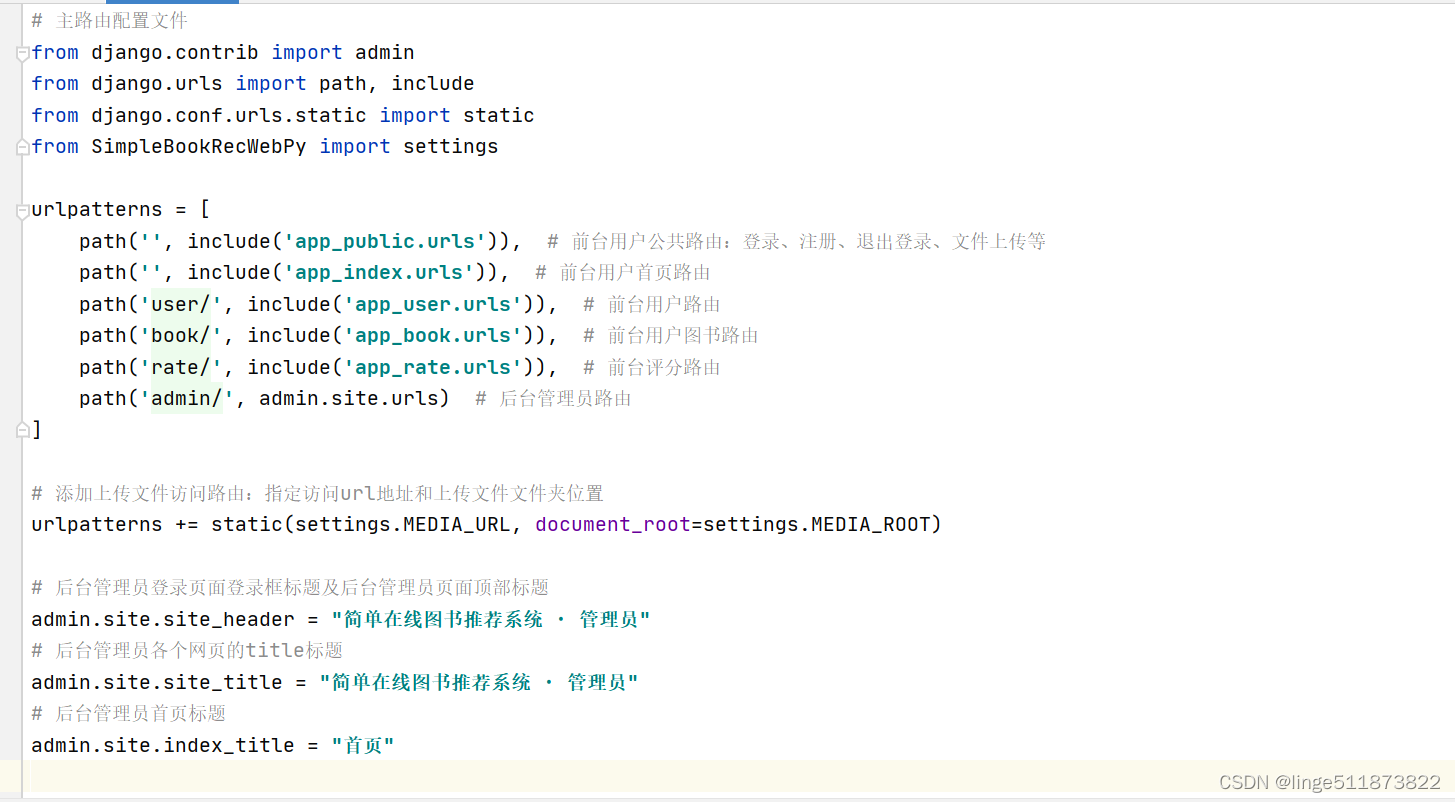Image resolution: width=1455 pixels, height=802 pixels.
Task: Click the 'rate/' route string
Action: point(181,367)
